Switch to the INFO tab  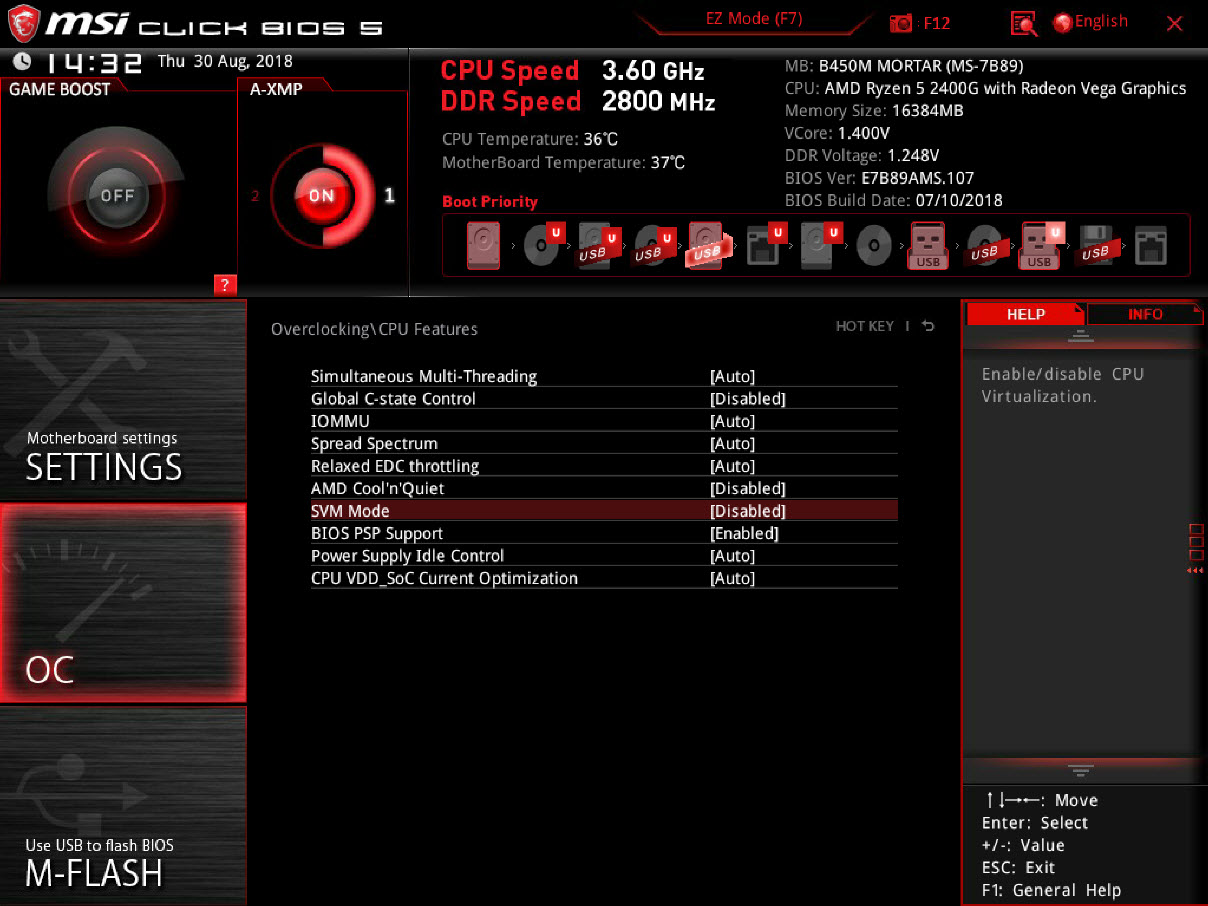(1145, 314)
